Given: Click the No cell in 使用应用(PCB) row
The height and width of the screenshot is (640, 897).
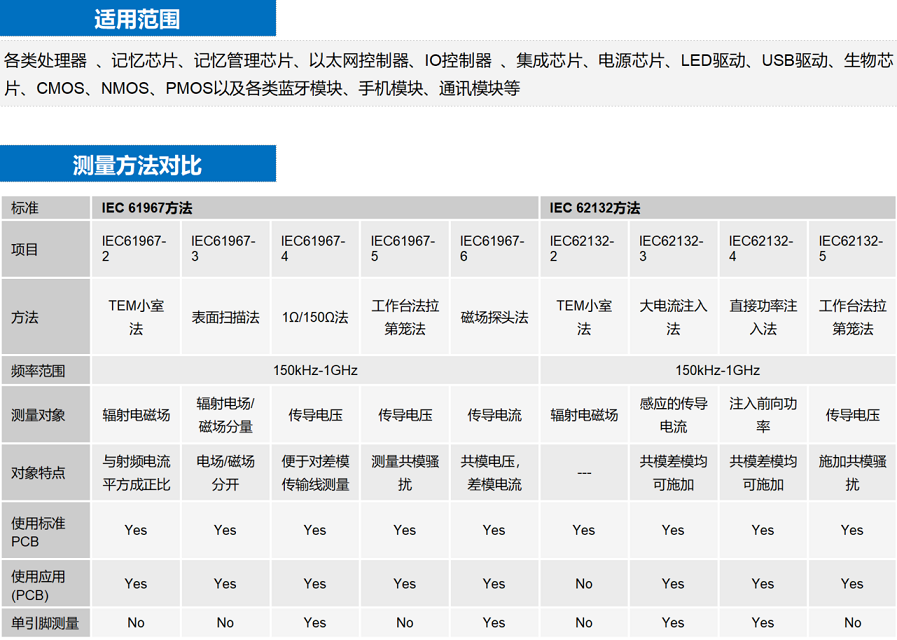Looking at the screenshot, I should [x=584, y=584].
